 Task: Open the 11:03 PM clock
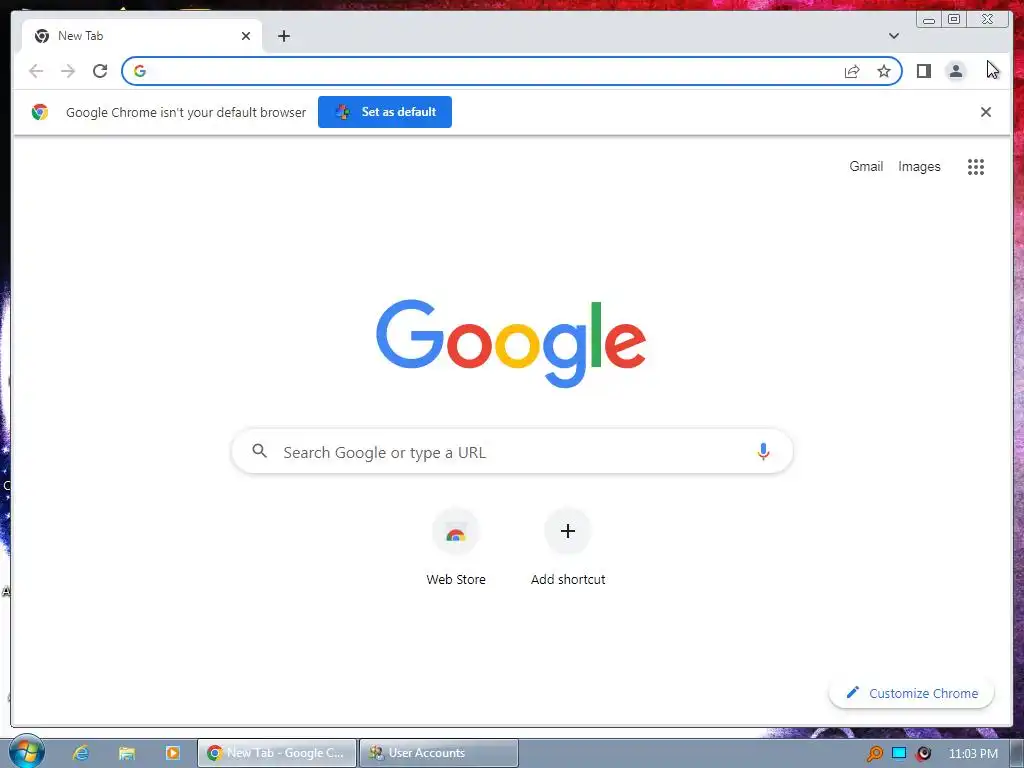973,754
